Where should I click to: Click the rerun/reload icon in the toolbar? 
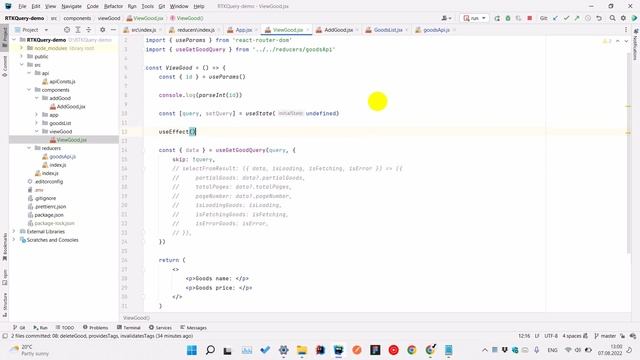click(497, 18)
